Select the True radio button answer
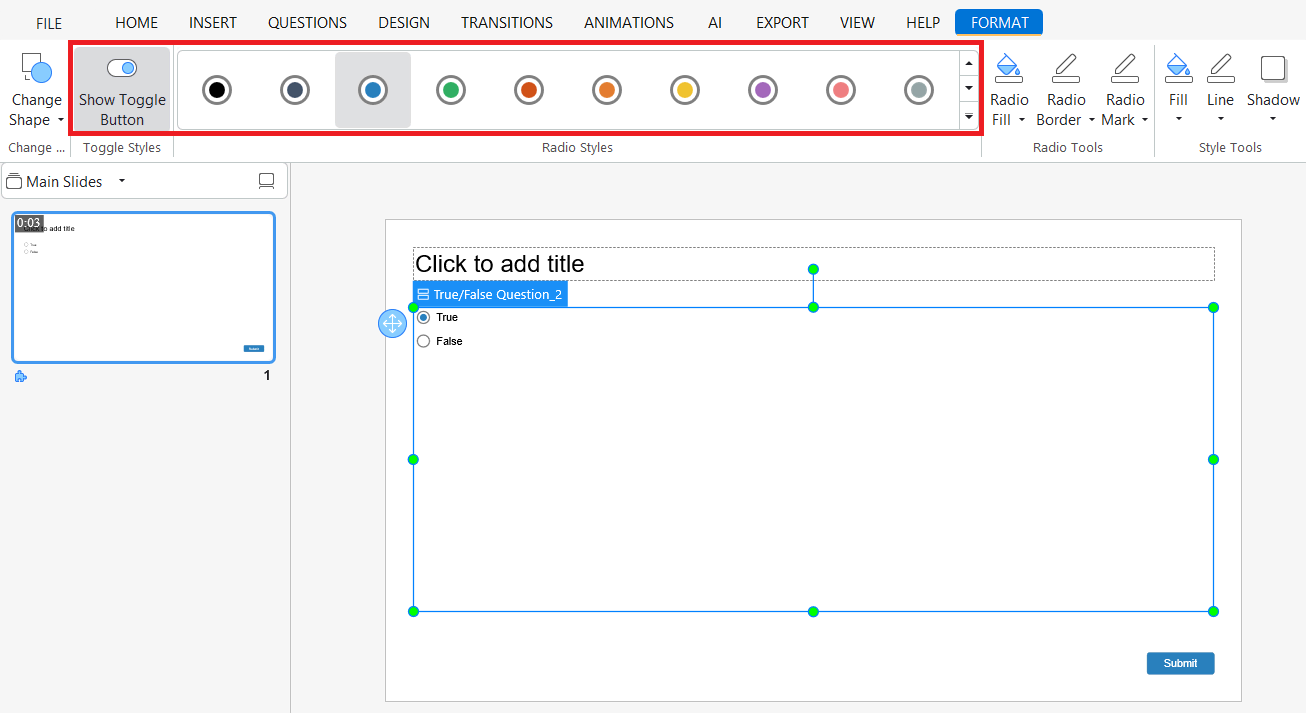 coord(424,317)
